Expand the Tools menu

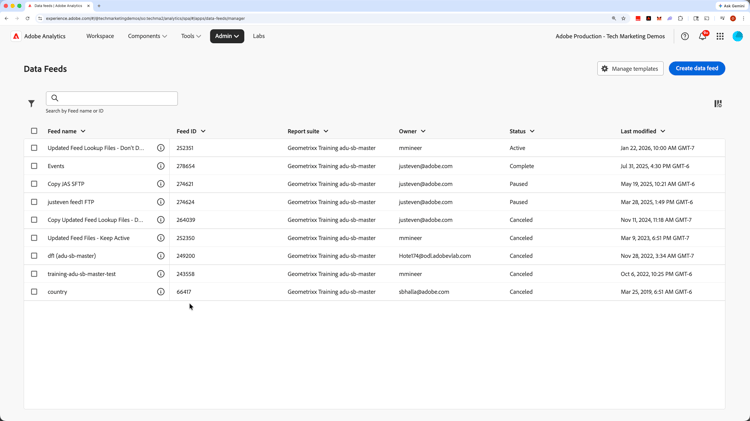[x=191, y=36]
